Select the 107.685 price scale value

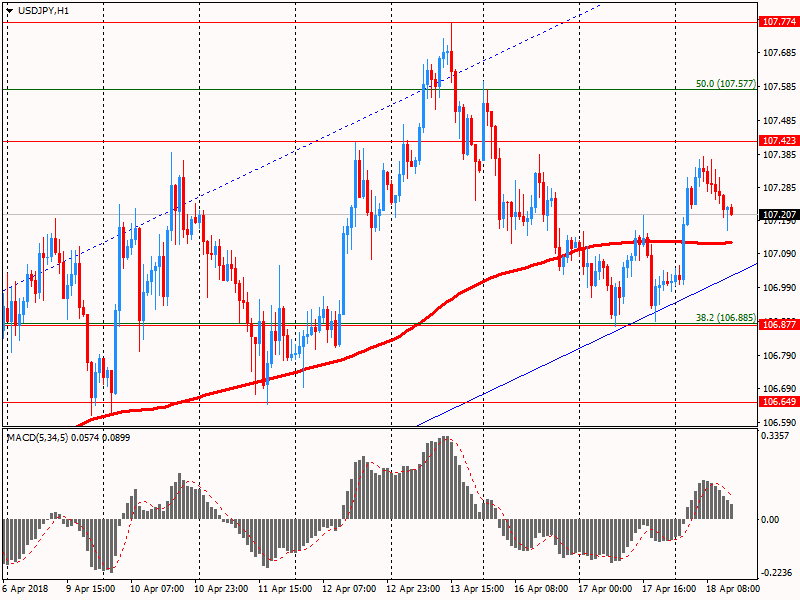click(x=779, y=53)
